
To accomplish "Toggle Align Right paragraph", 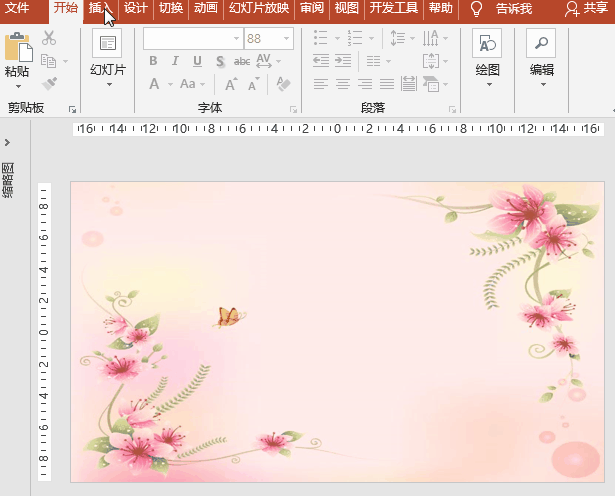I will point(365,84).
